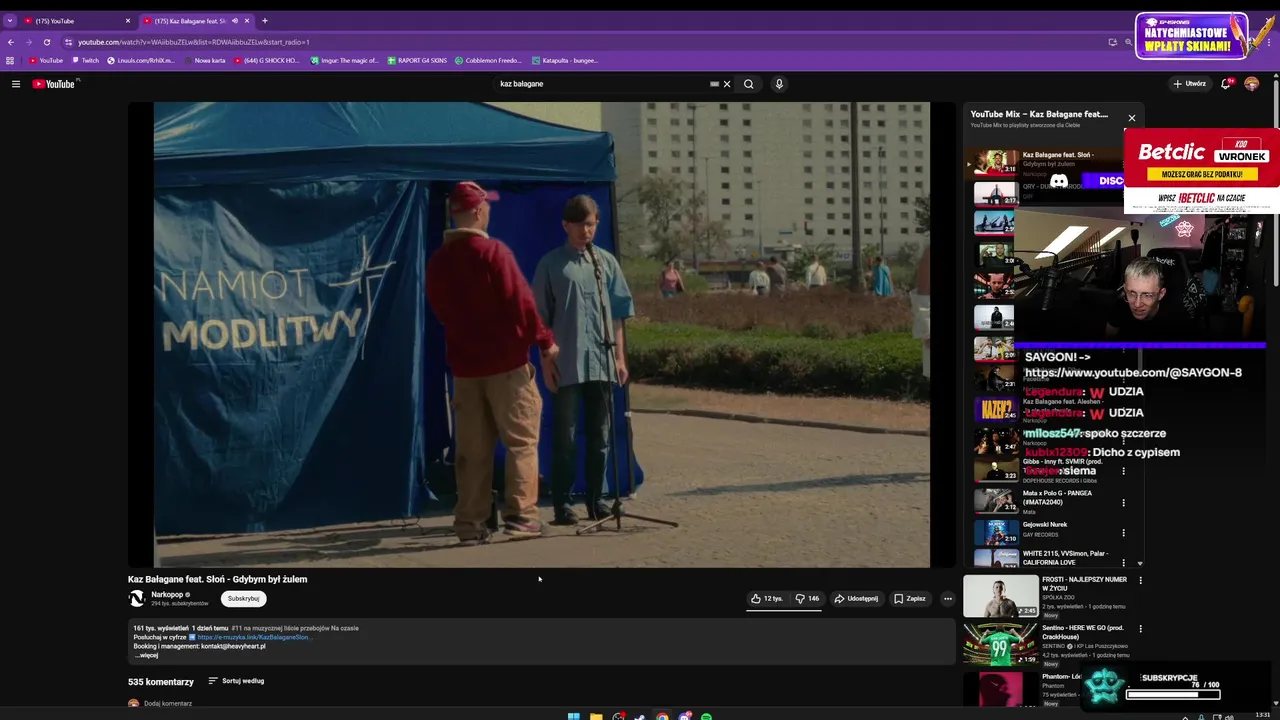
Task: Click the video player to pause
Action: [541, 334]
